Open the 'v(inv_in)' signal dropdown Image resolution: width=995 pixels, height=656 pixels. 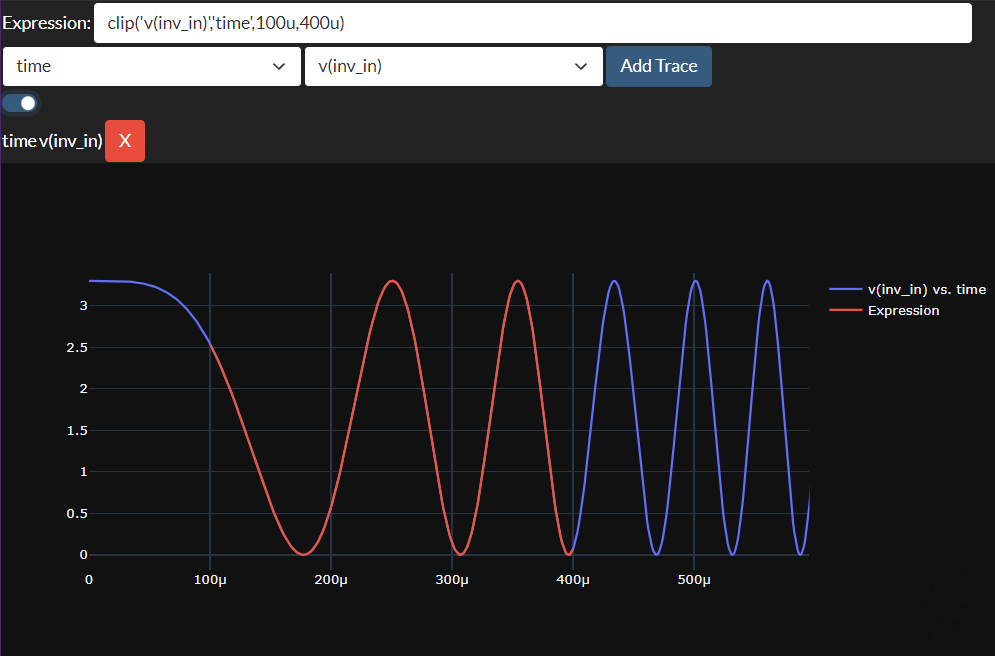453,67
